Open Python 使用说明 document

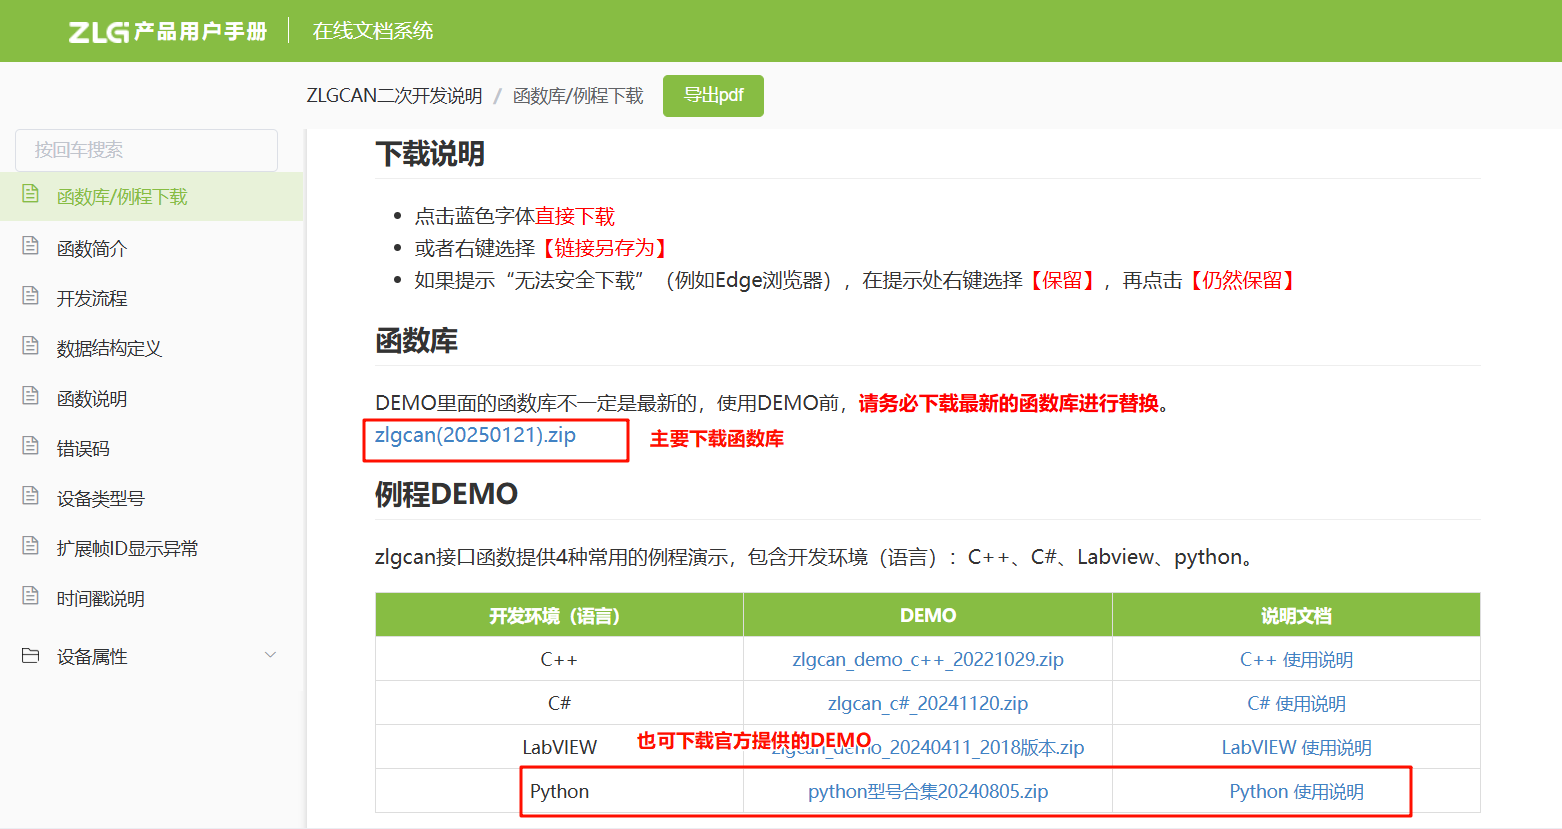[1296, 791]
